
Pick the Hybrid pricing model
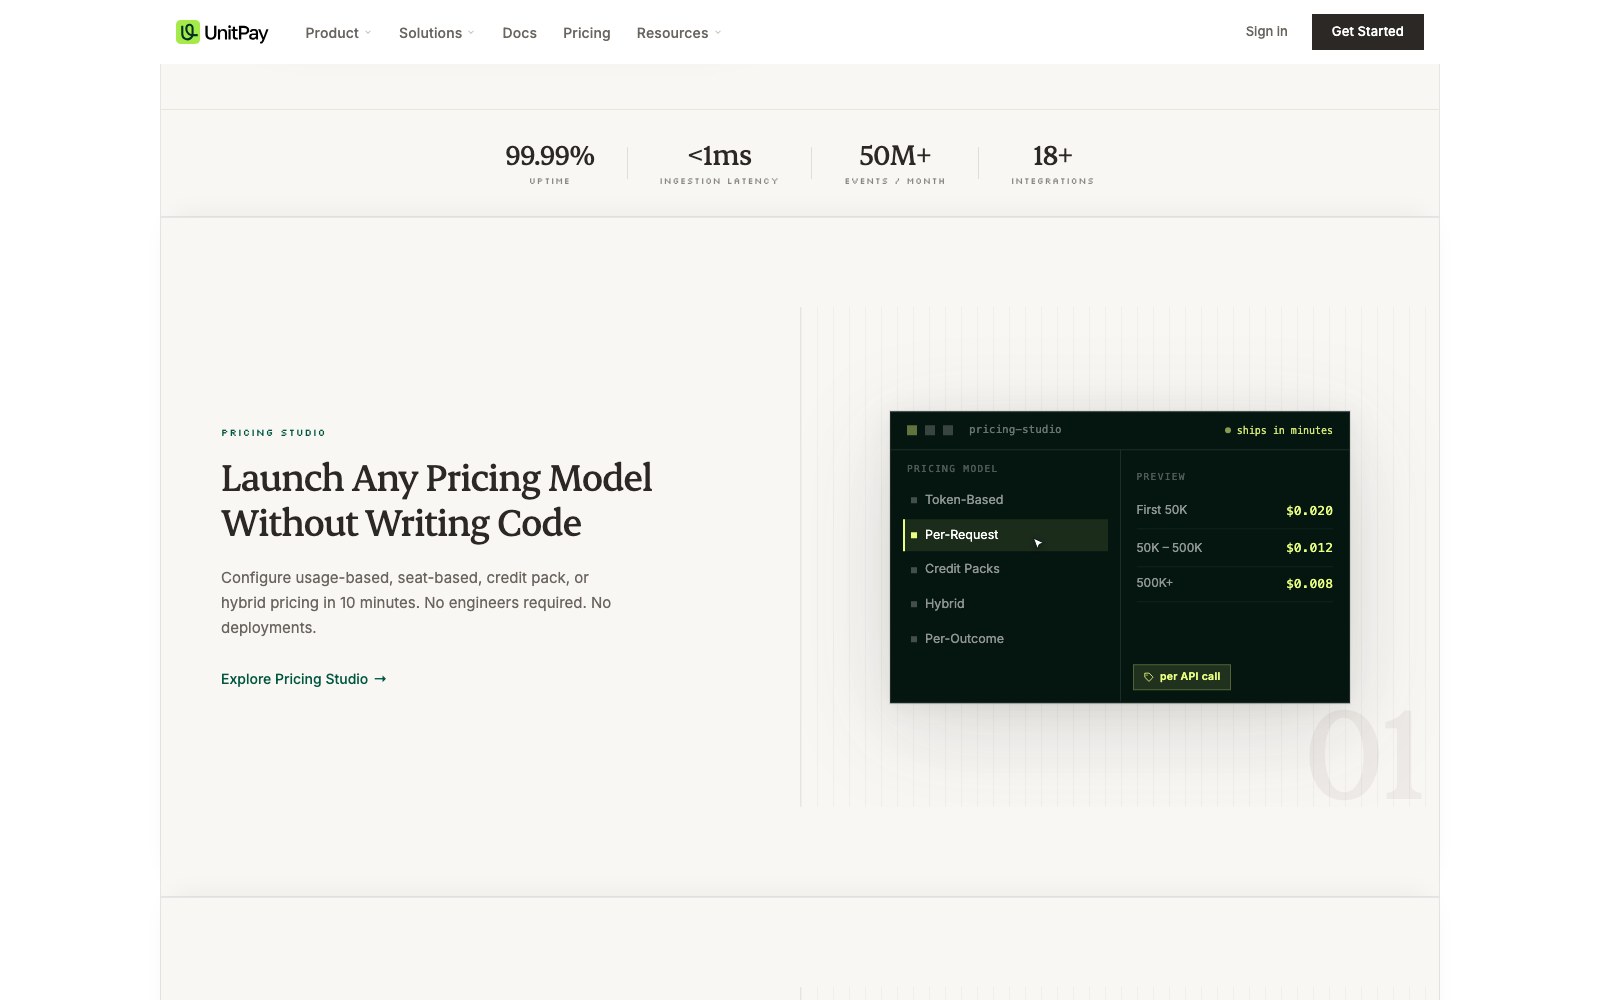click(1005, 604)
